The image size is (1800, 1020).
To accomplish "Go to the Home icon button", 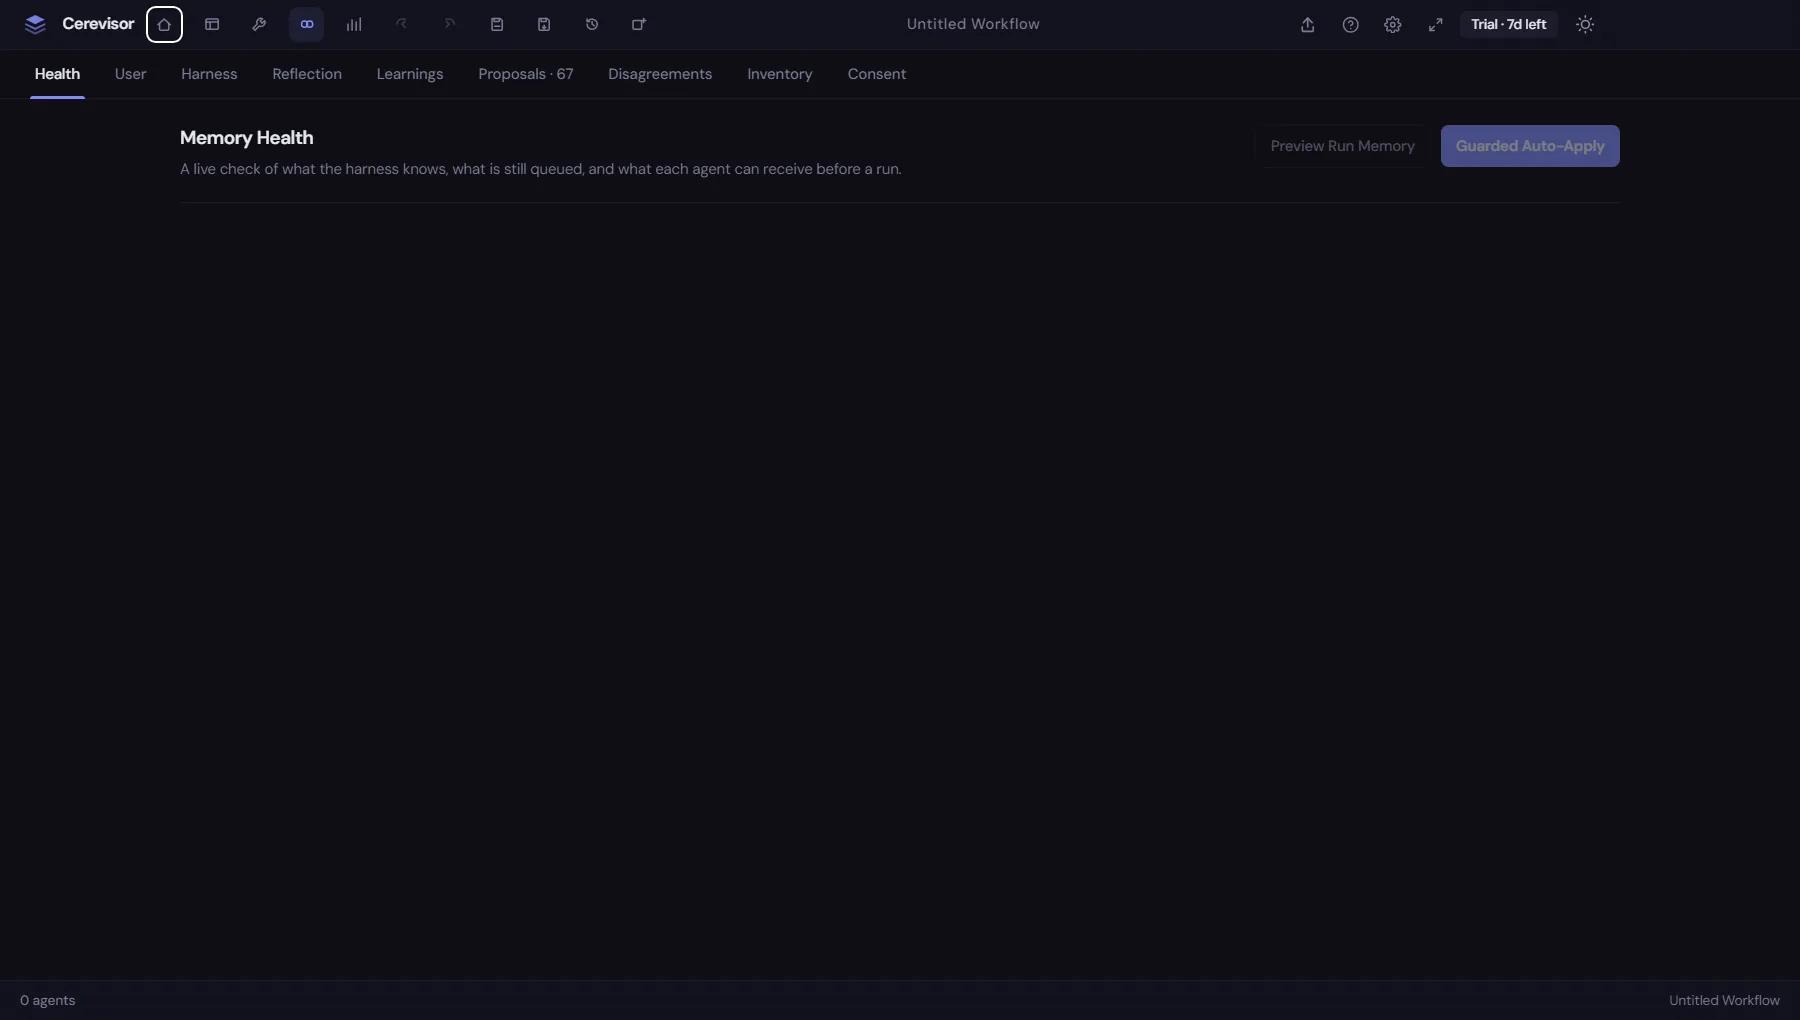I will (164, 24).
